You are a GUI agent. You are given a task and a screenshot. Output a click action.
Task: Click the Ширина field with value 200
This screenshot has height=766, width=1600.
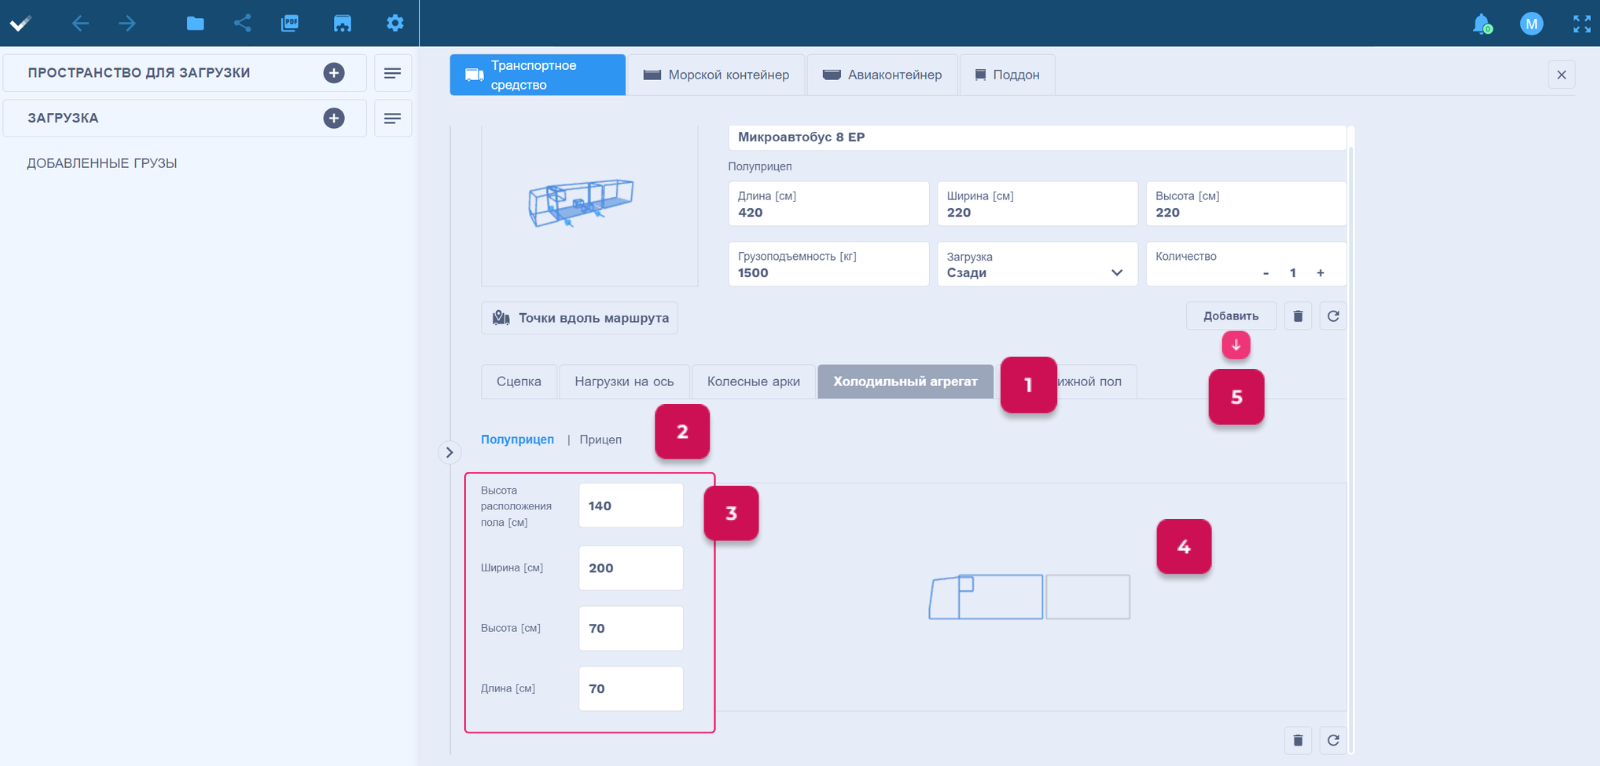point(630,568)
